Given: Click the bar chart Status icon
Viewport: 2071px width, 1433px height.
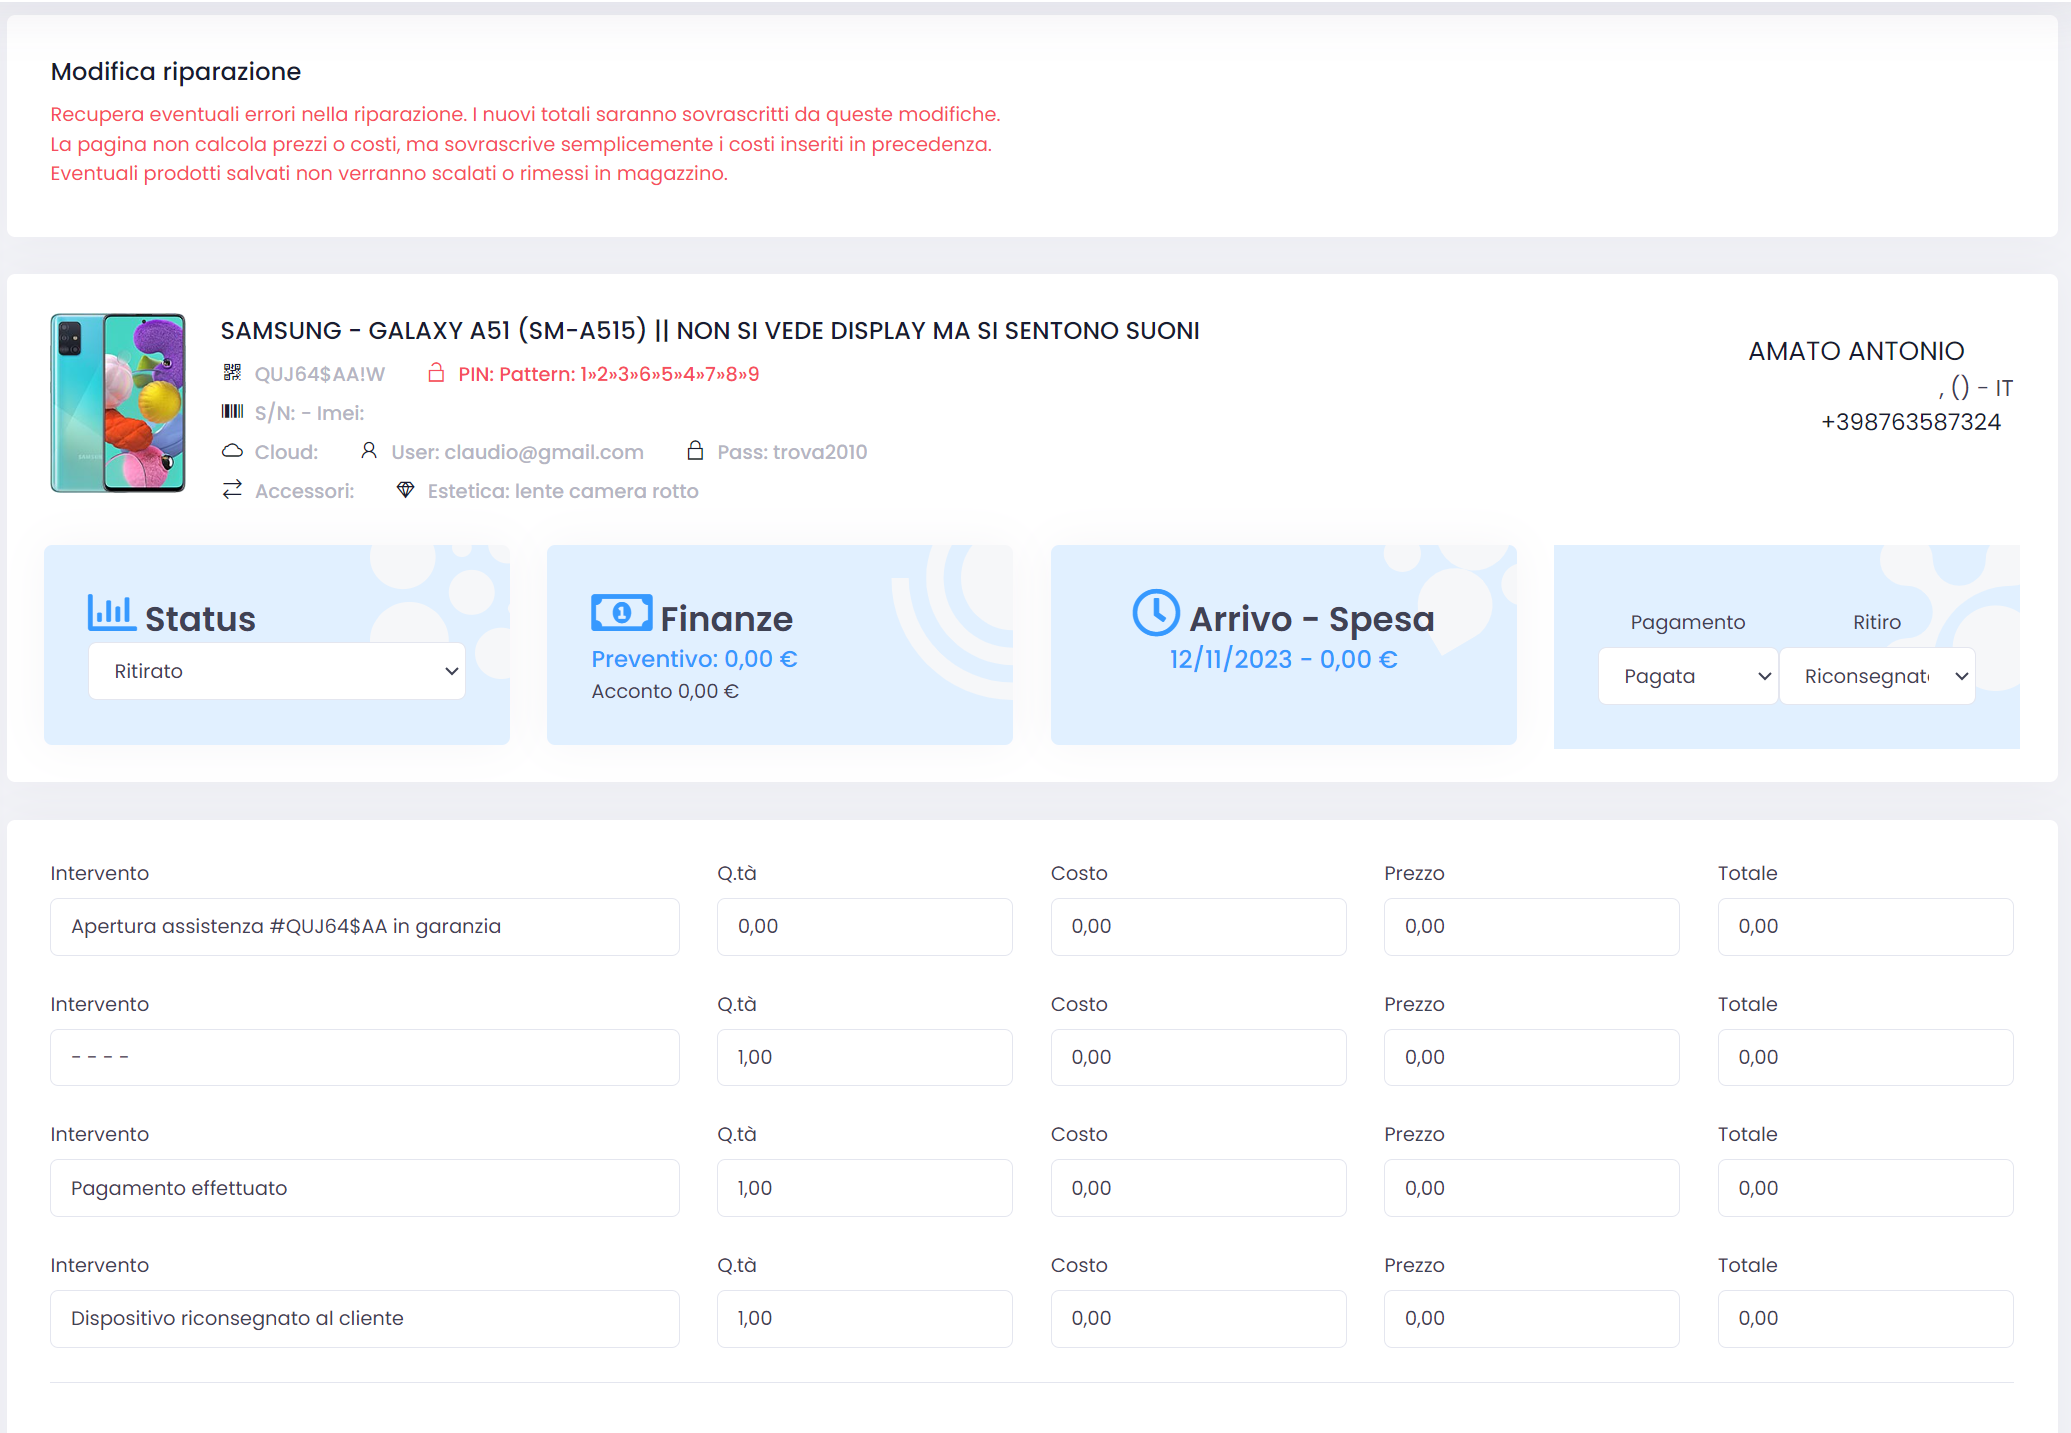Looking at the screenshot, I should click(x=111, y=613).
